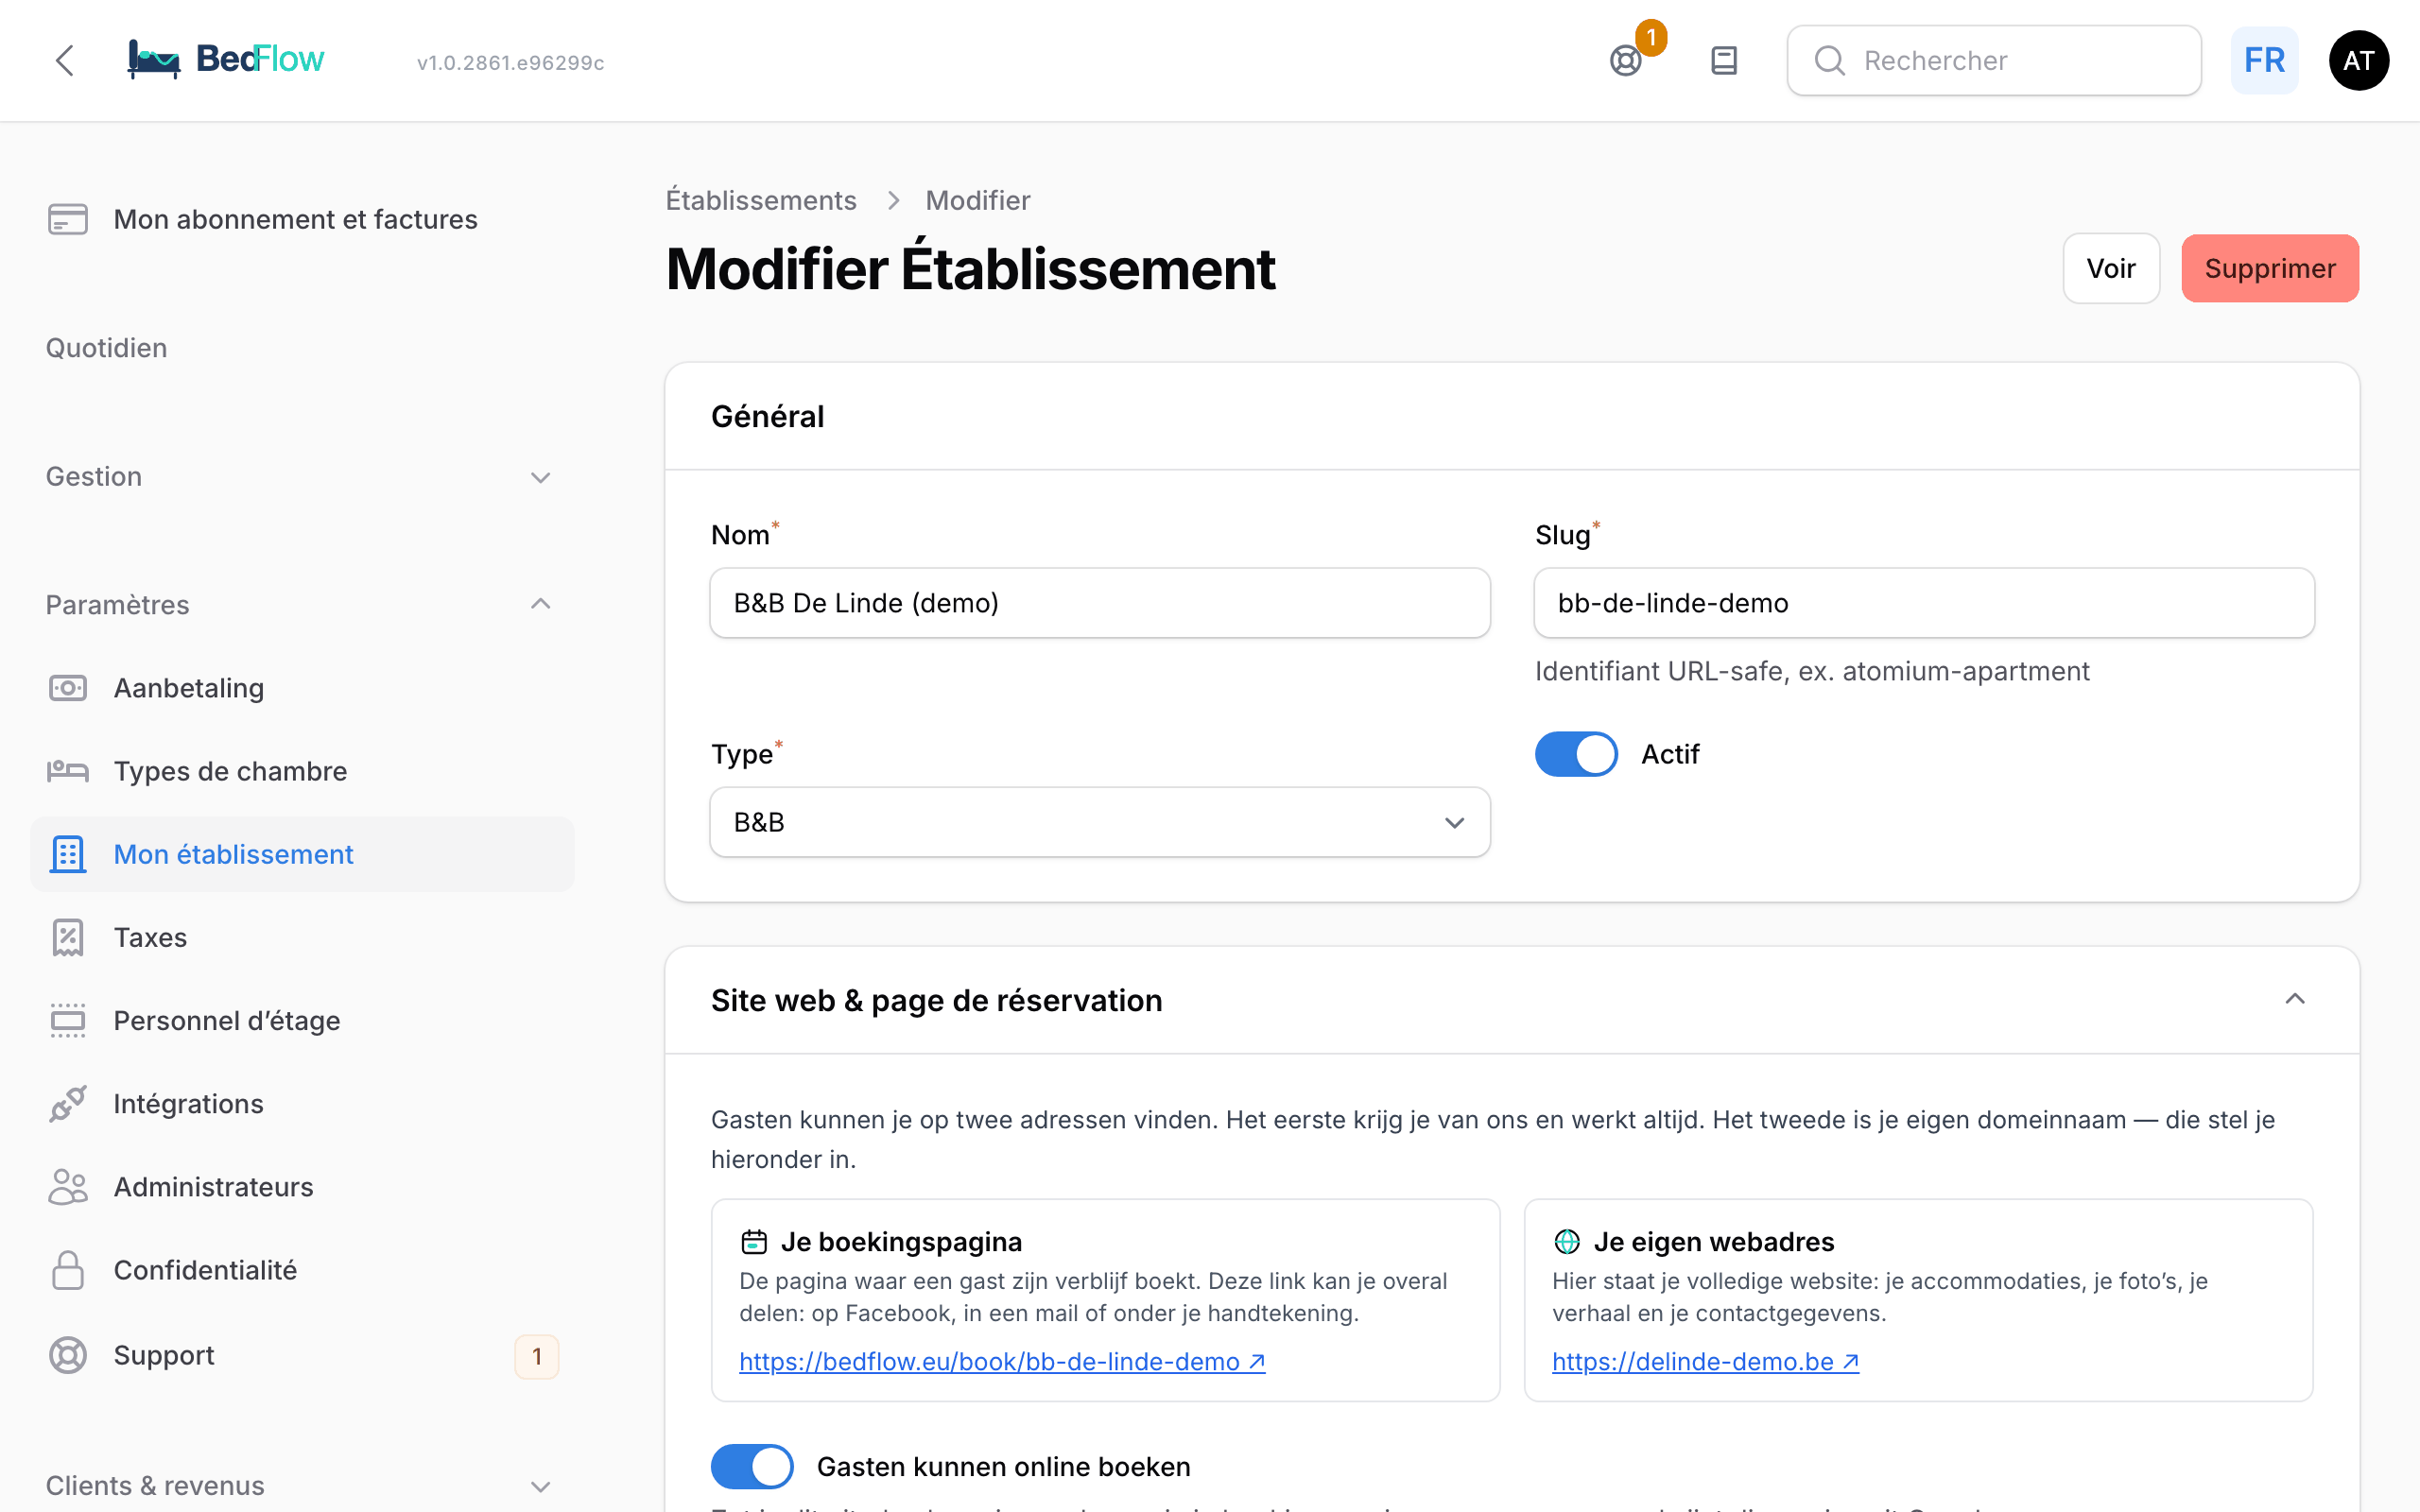Click the globe icon of Je eigen webadres

click(1567, 1242)
